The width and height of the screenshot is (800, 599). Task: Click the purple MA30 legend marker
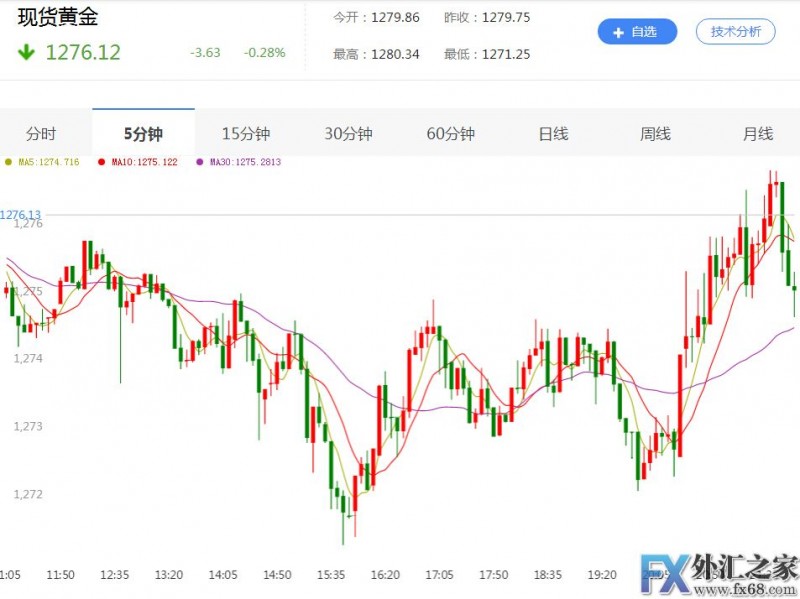(200, 161)
